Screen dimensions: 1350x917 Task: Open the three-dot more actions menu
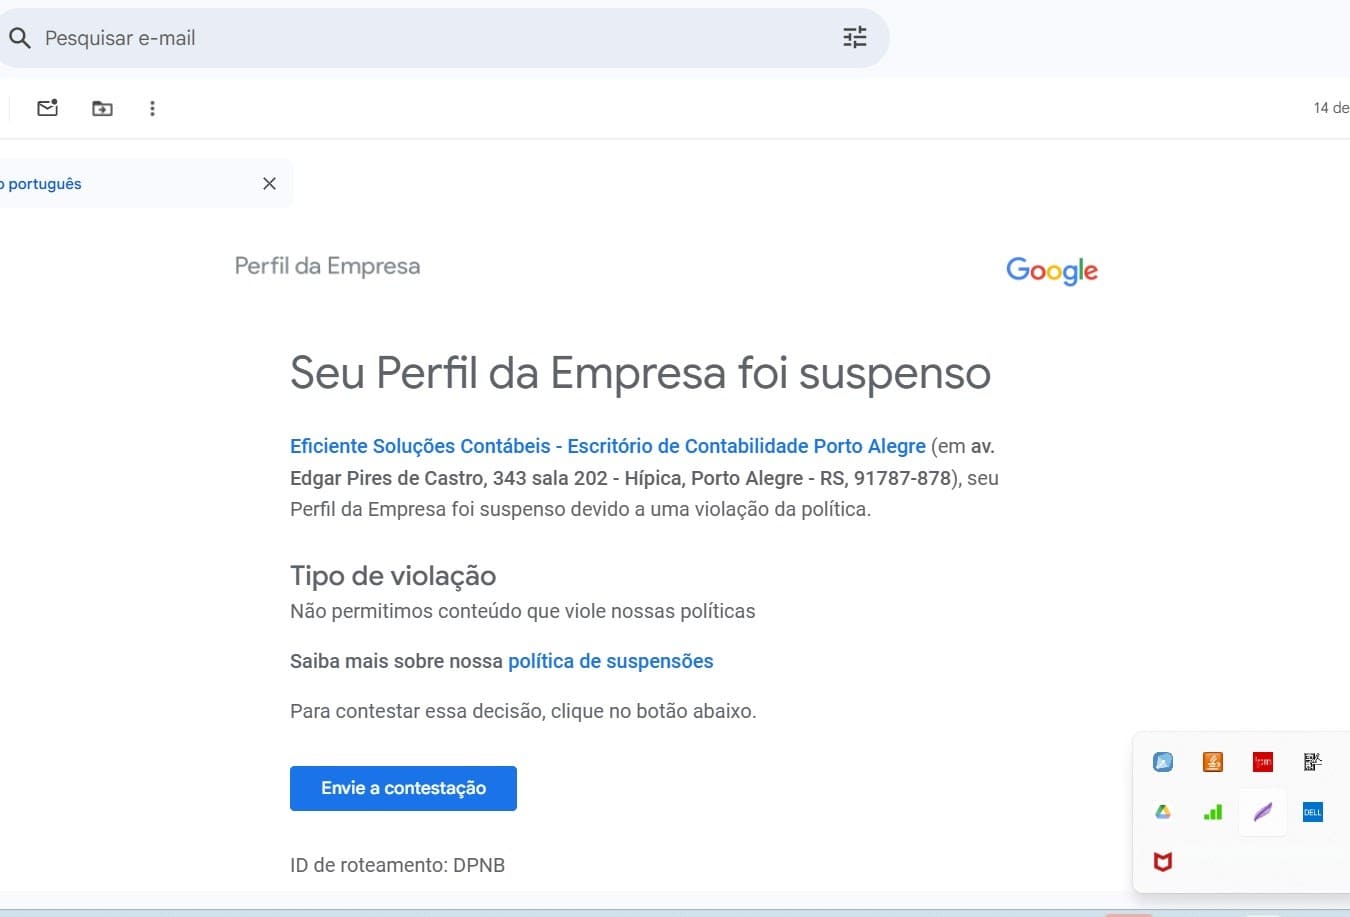tap(152, 108)
